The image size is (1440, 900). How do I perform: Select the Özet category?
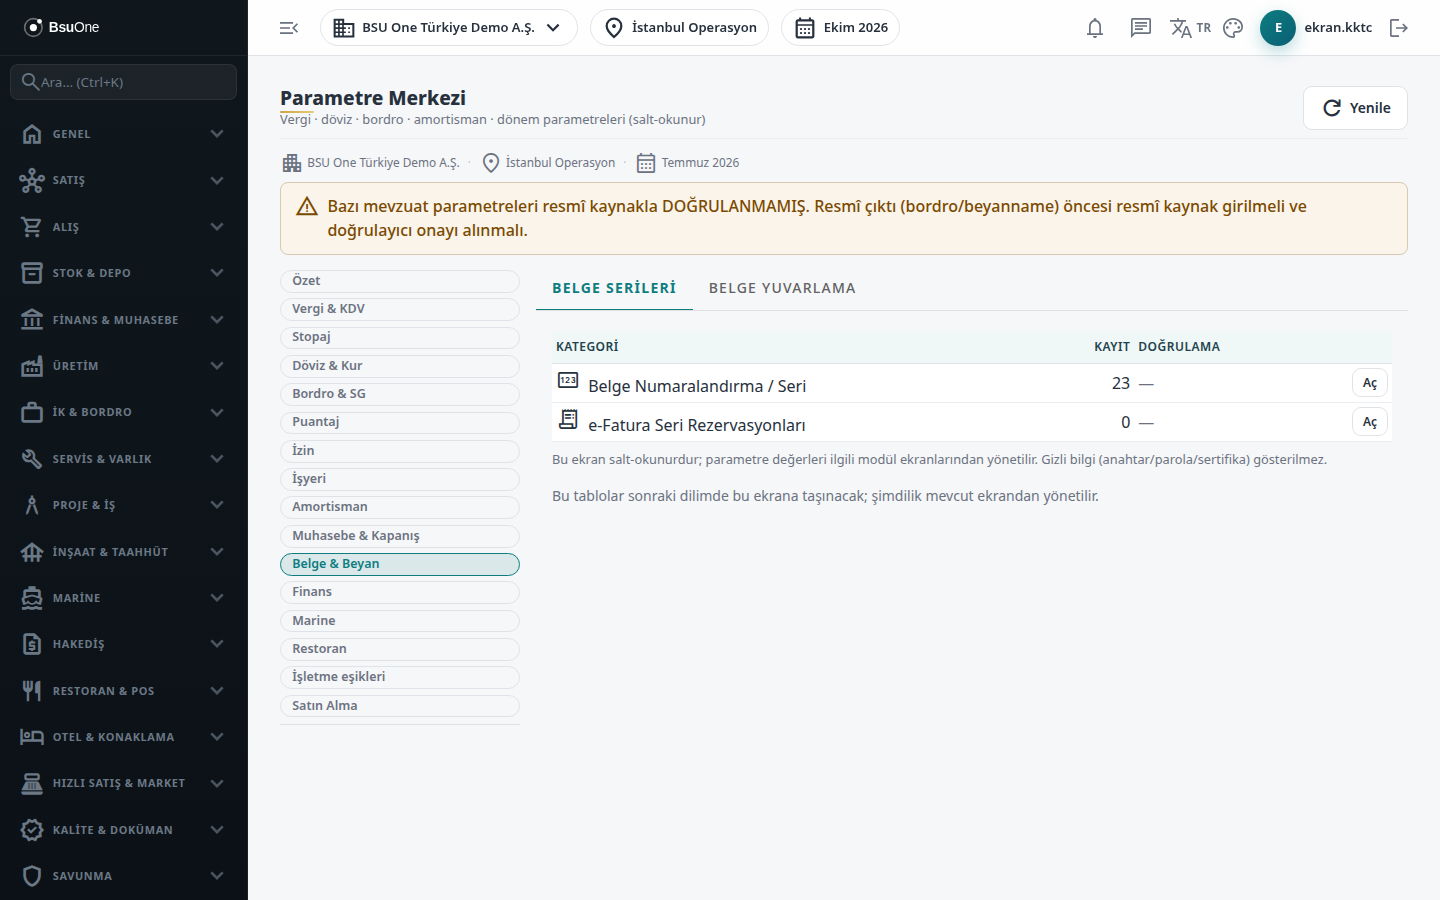click(x=400, y=281)
